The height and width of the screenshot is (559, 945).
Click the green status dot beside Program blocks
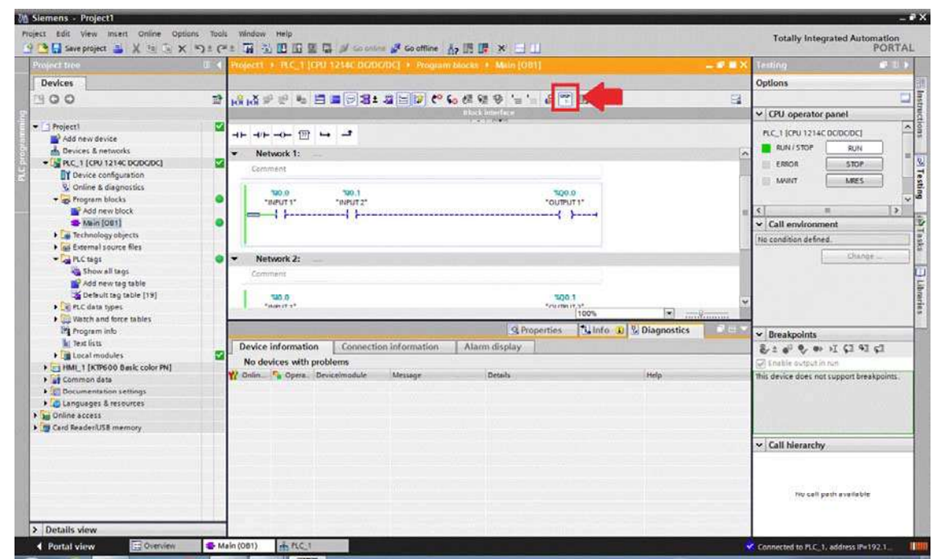pyautogui.click(x=219, y=199)
